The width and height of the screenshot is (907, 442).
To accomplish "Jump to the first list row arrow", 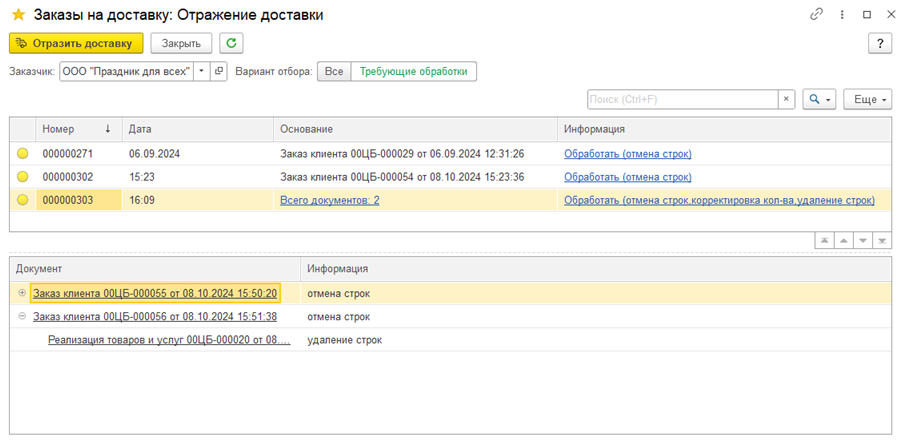I will tap(824, 241).
